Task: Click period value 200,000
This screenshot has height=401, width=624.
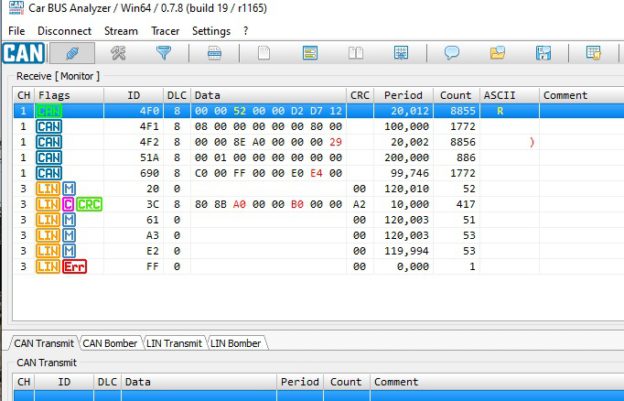Action: [407, 158]
